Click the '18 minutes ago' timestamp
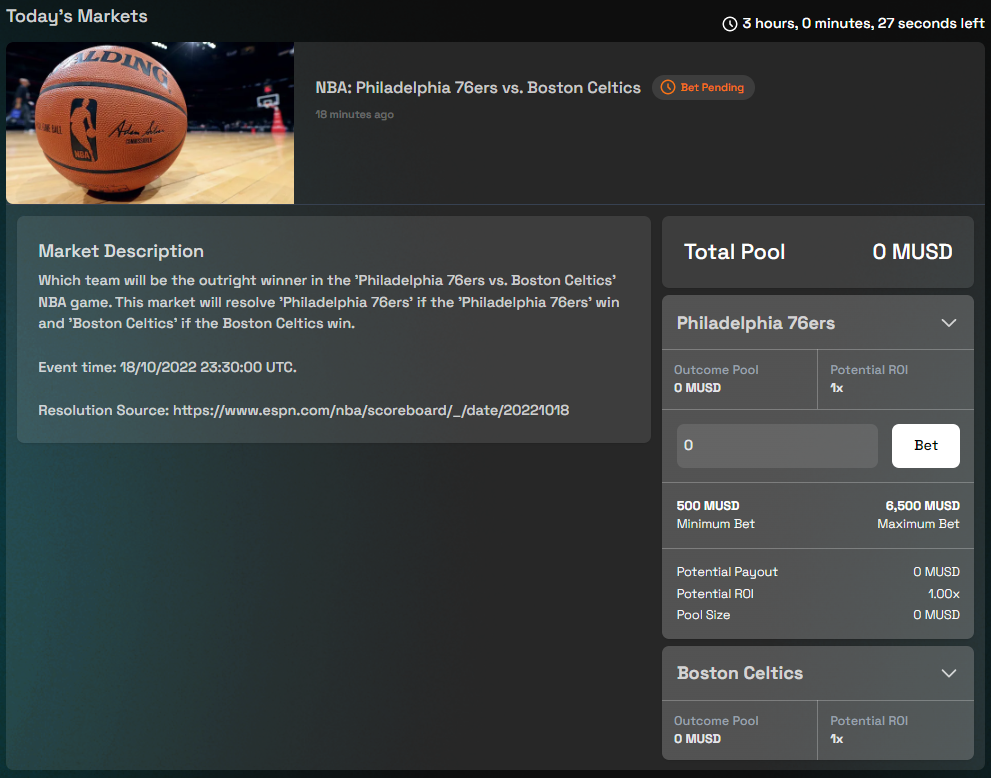Screen dimensions: 991x778 pyautogui.click(x=355, y=114)
